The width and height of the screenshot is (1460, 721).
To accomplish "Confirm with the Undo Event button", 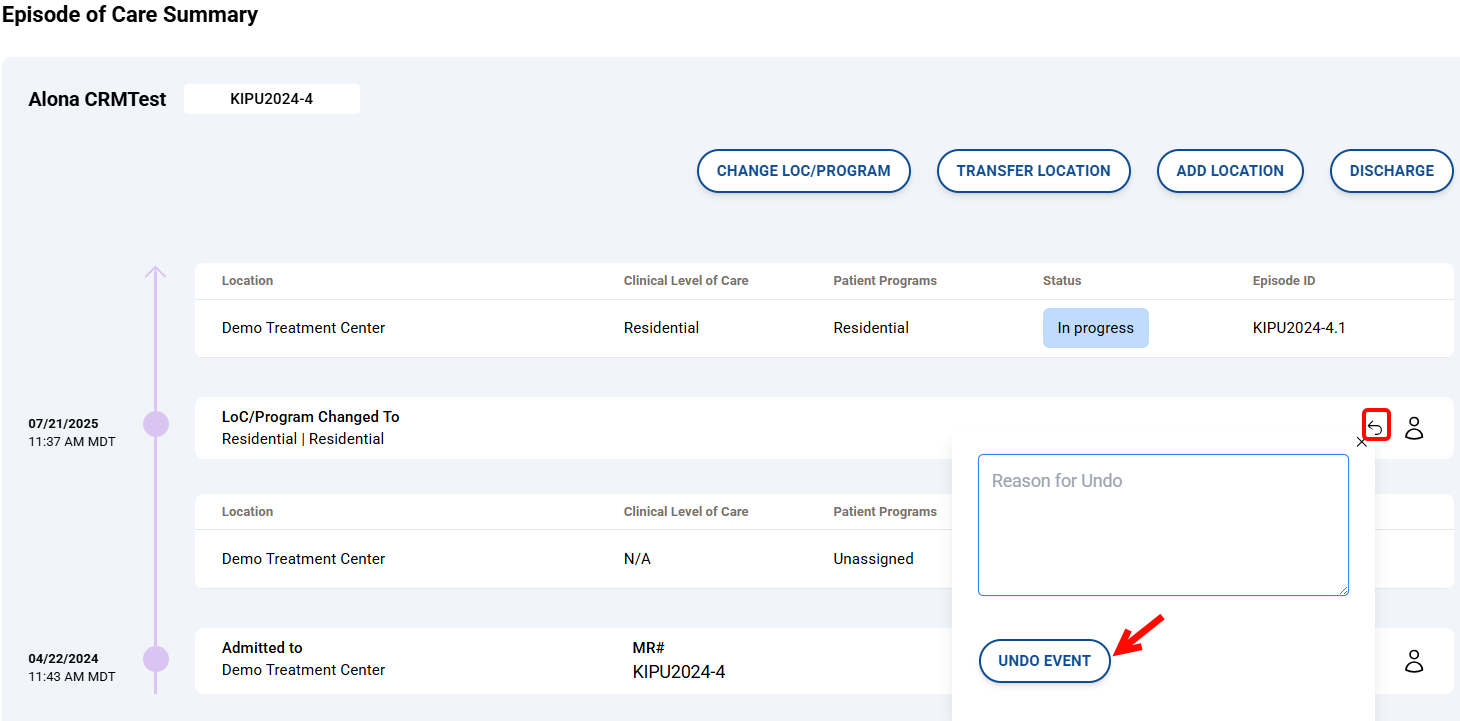I will coord(1044,661).
